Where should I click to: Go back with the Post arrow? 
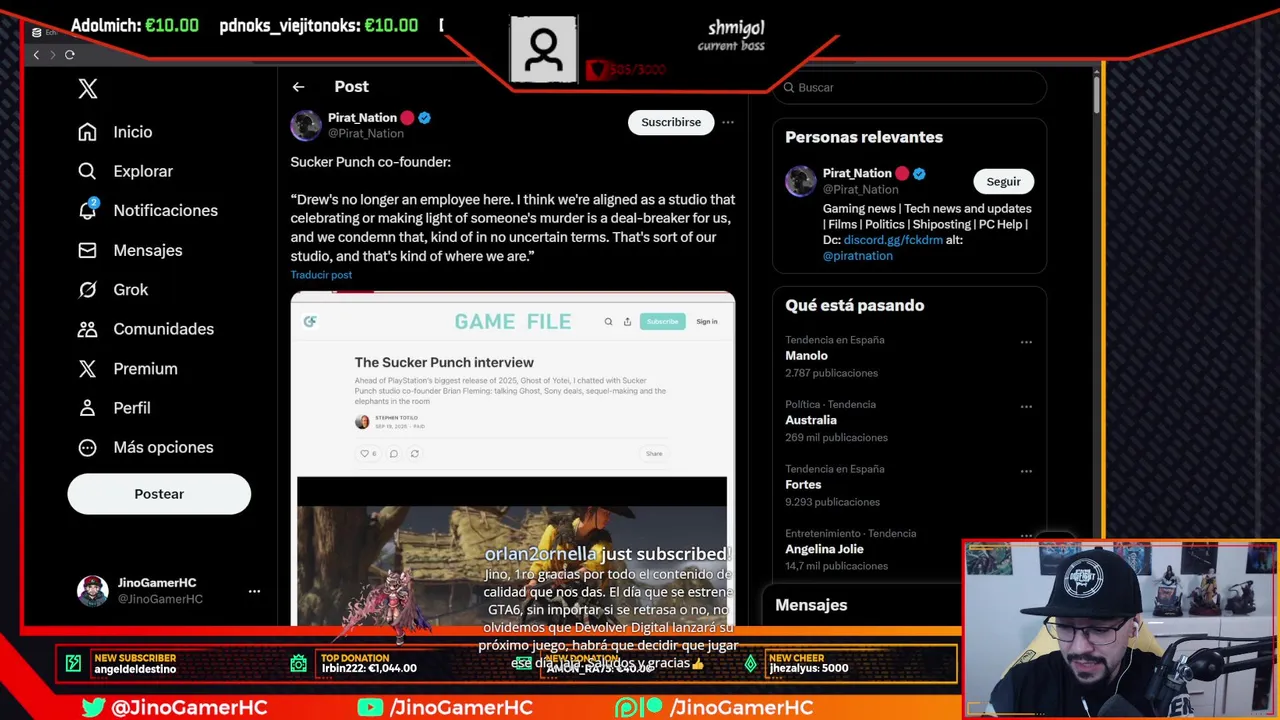pos(298,87)
